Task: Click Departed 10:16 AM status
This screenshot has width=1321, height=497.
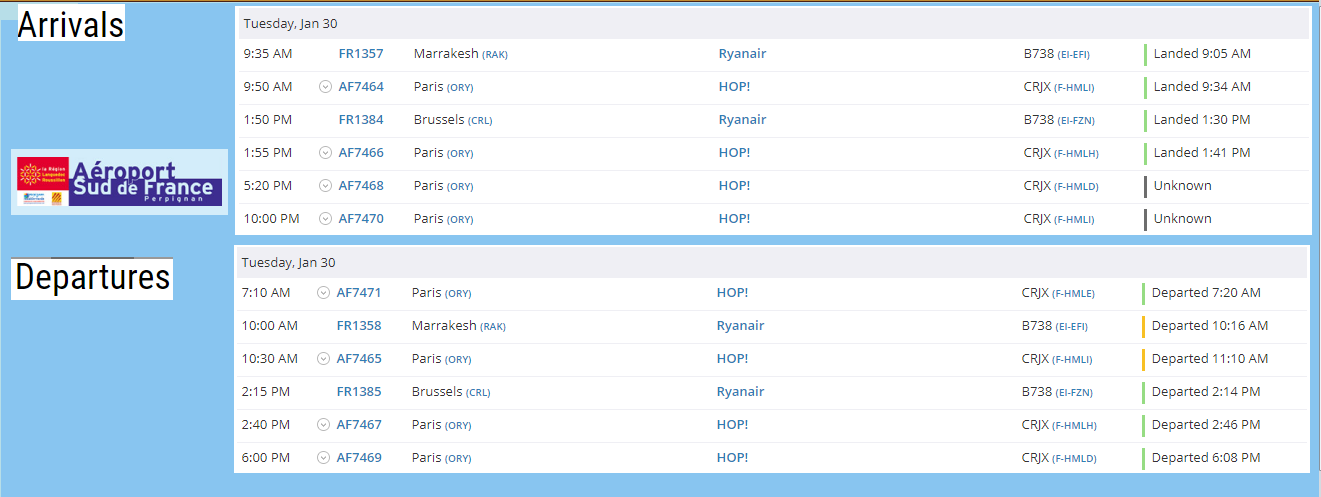Action: (x=1210, y=326)
